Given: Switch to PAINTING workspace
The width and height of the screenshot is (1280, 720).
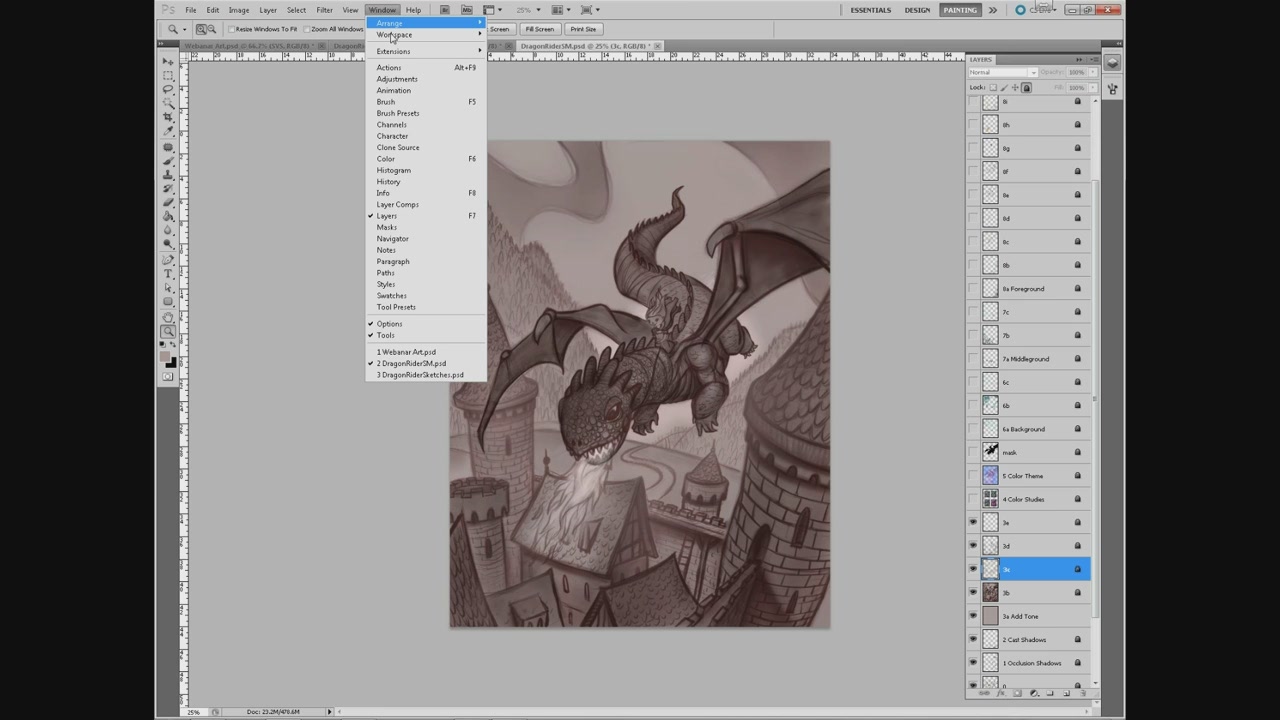Looking at the screenshot, I should [959, 10].
